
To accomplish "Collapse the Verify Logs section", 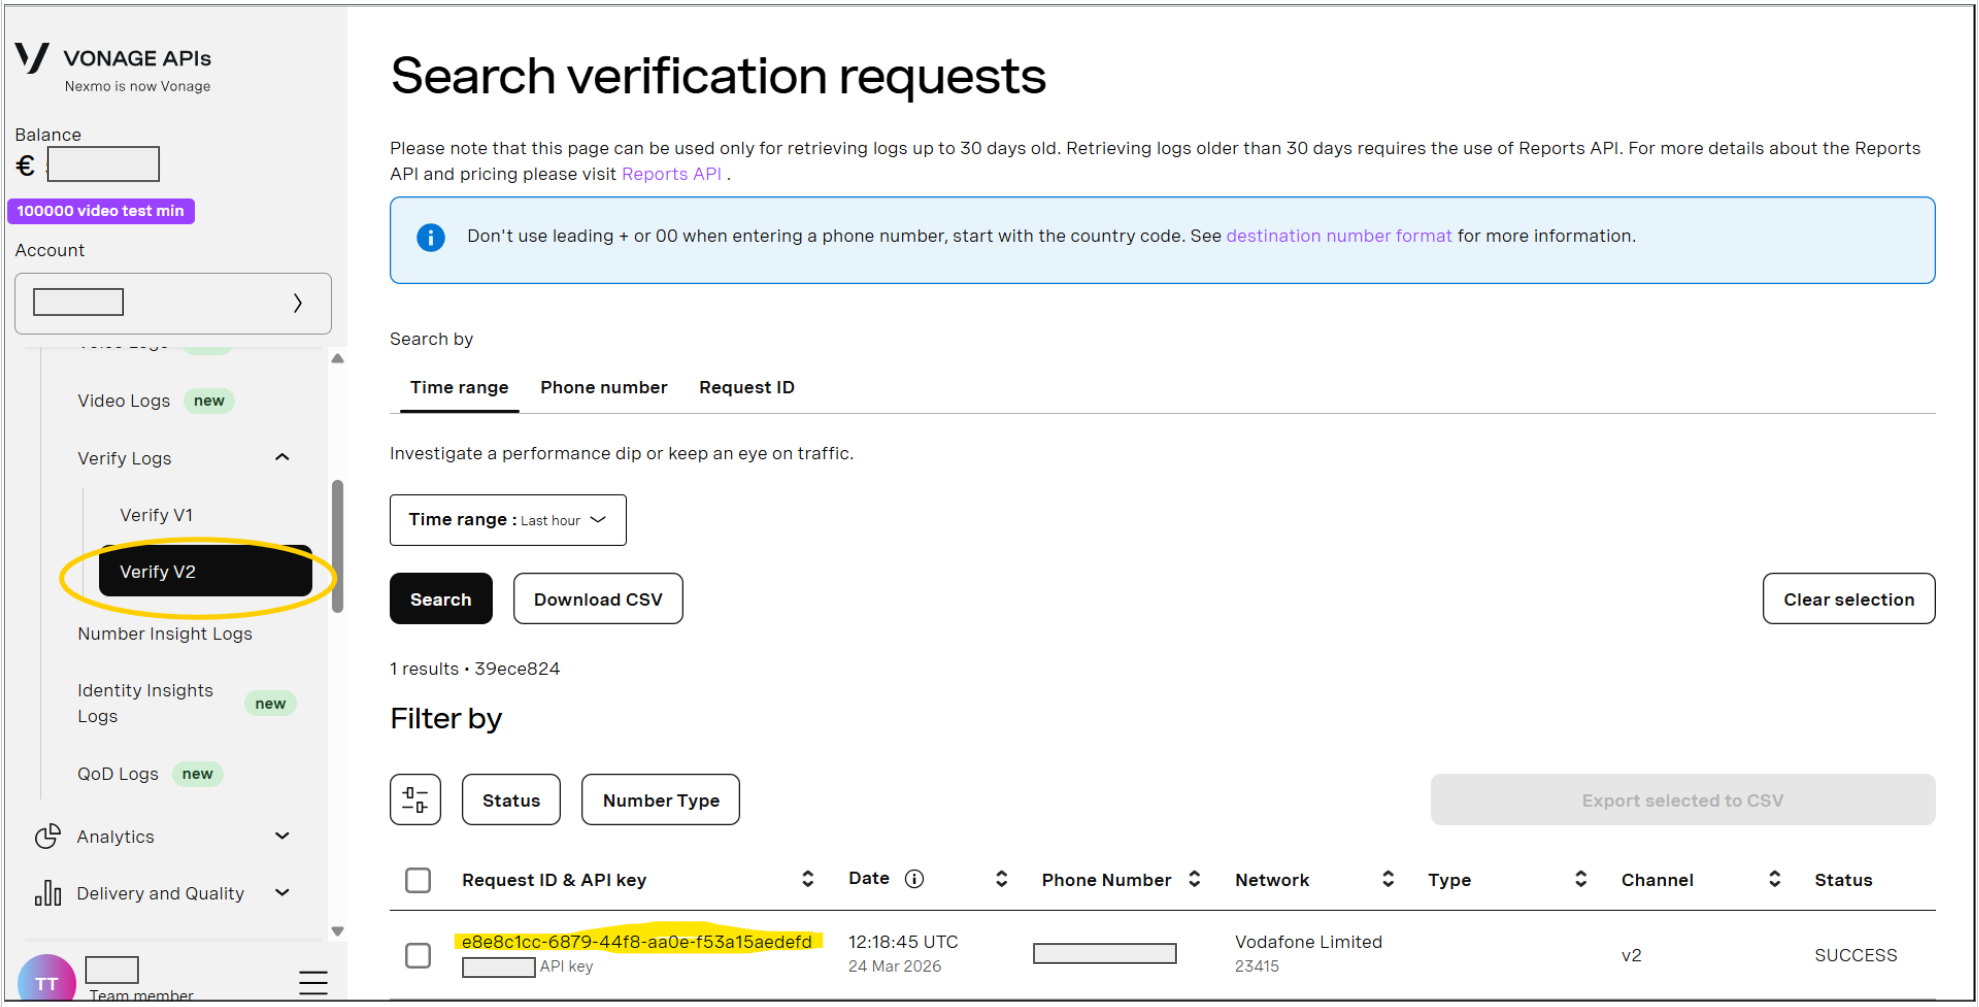I will (282, 458).
